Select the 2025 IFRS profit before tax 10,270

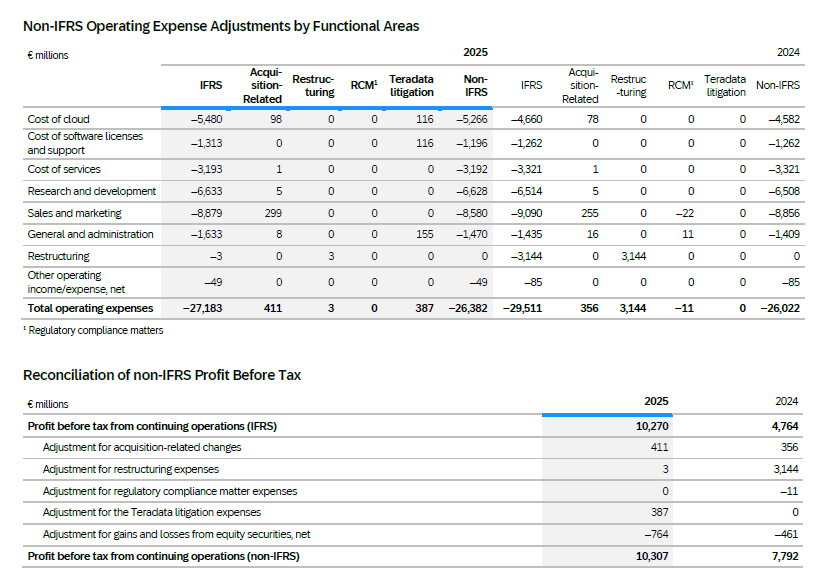pyautogui.click(x=651, y=426)
